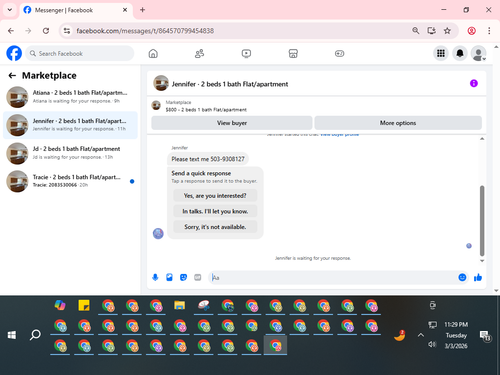This screenshot has height=375, width=500.
Task: Choose a sticker icon
Action: point(183,277)
